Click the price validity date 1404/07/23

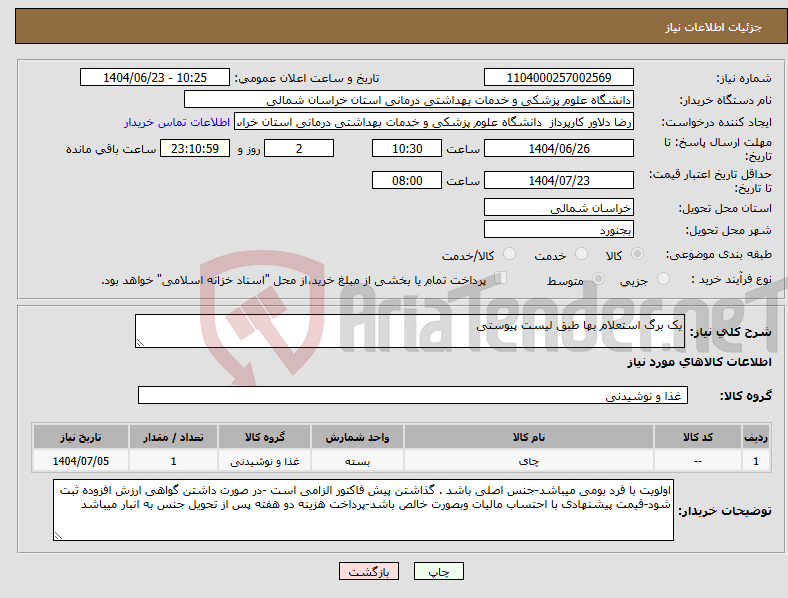coord(559,180)
